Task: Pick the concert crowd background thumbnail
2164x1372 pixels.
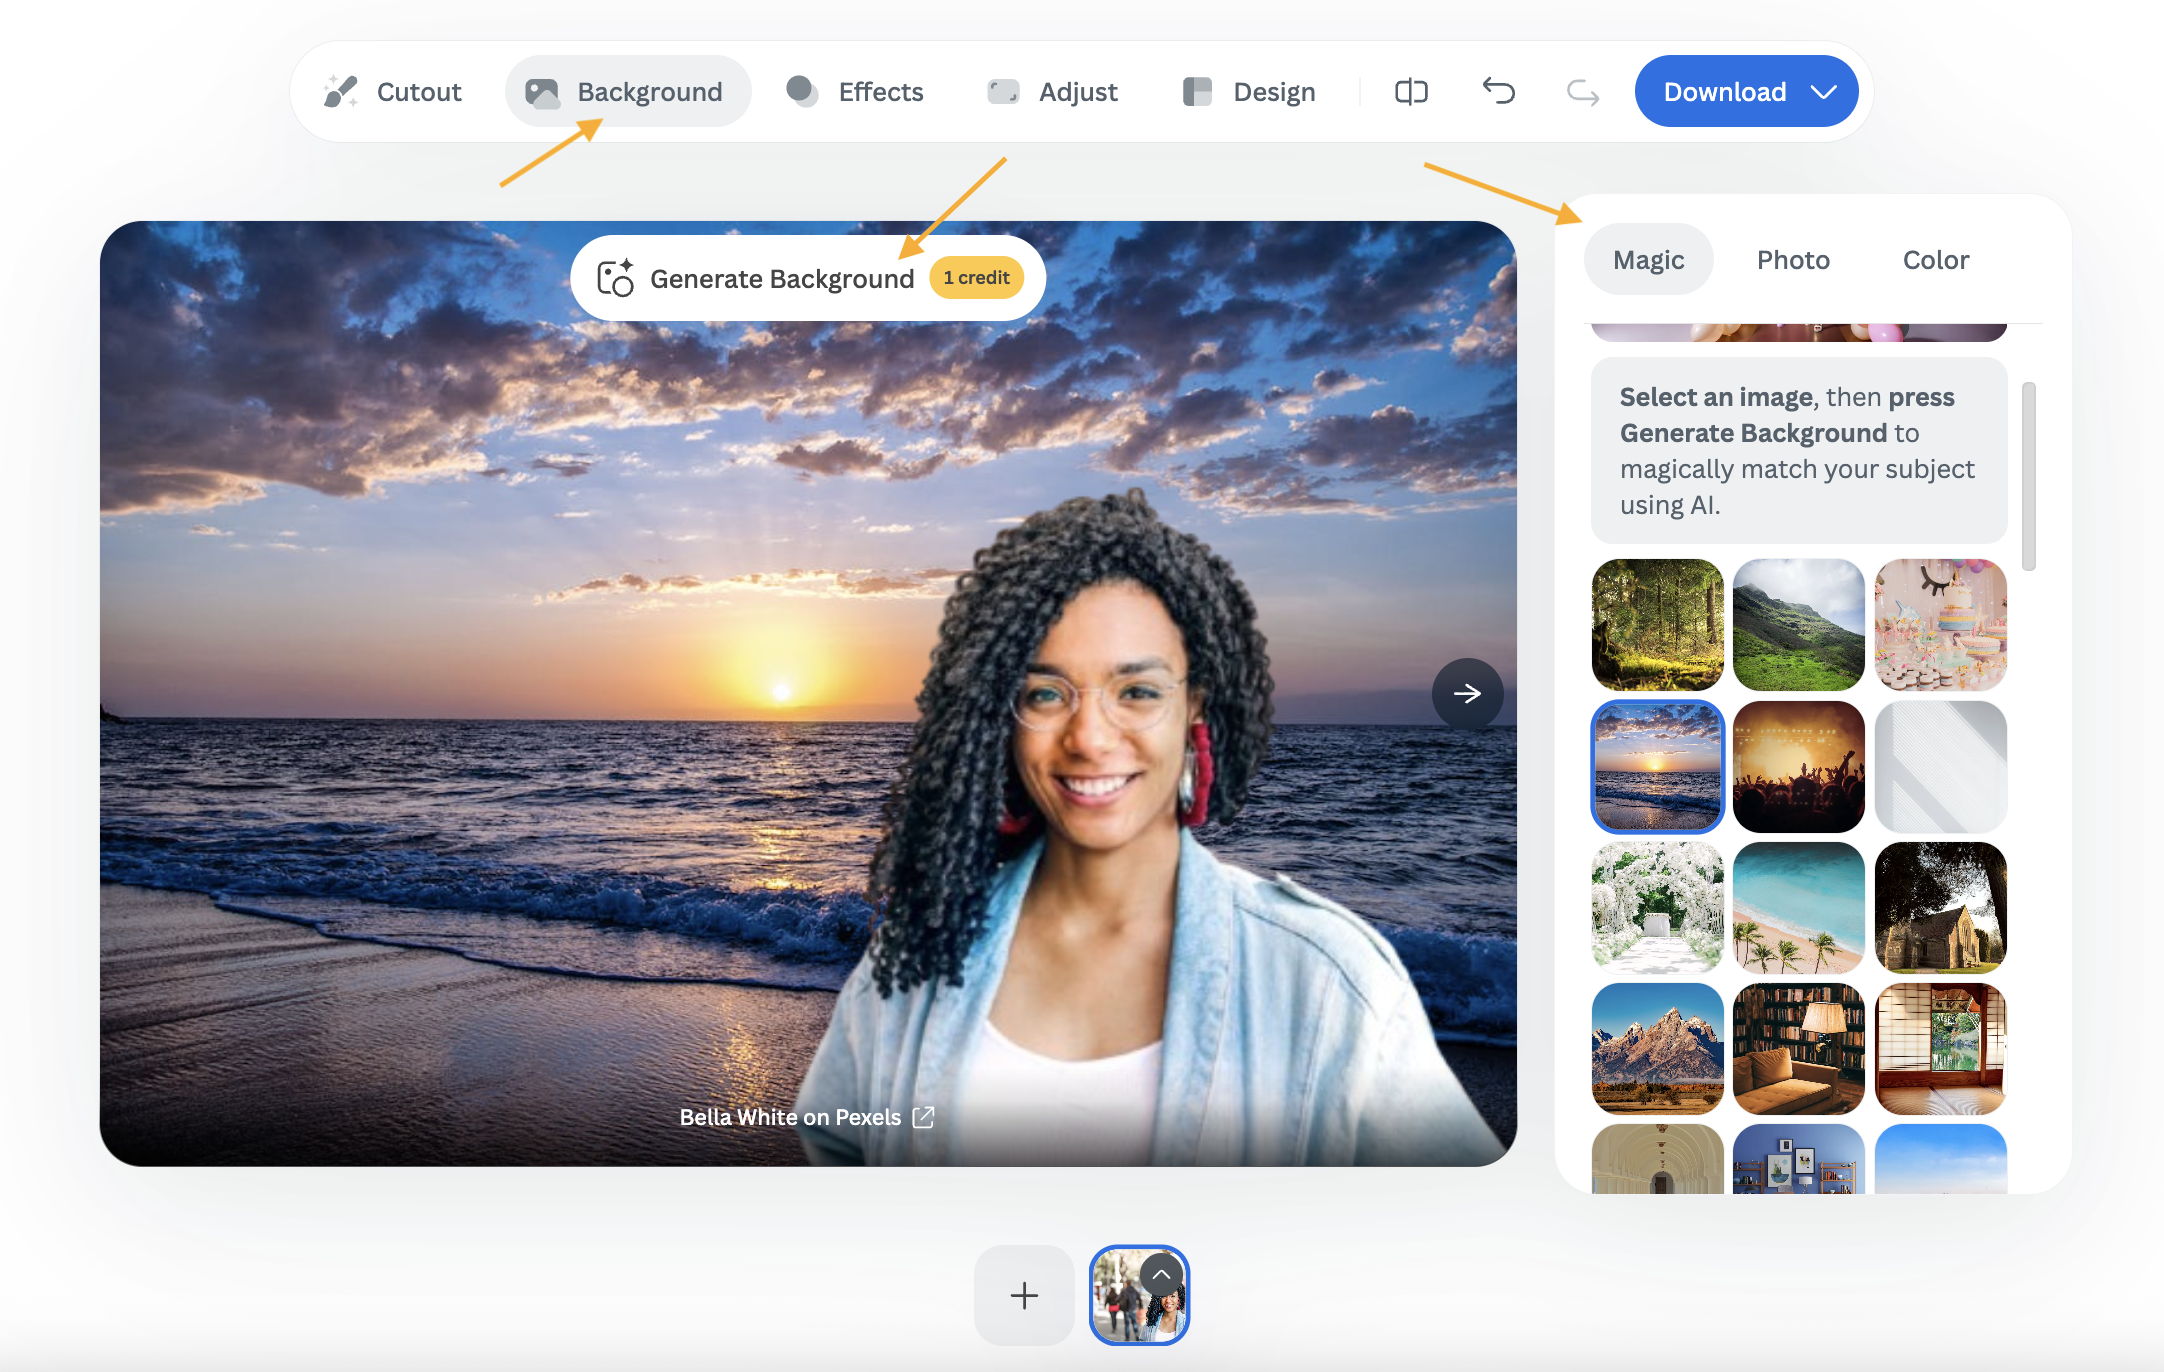Action: (x=1798, y=767)
